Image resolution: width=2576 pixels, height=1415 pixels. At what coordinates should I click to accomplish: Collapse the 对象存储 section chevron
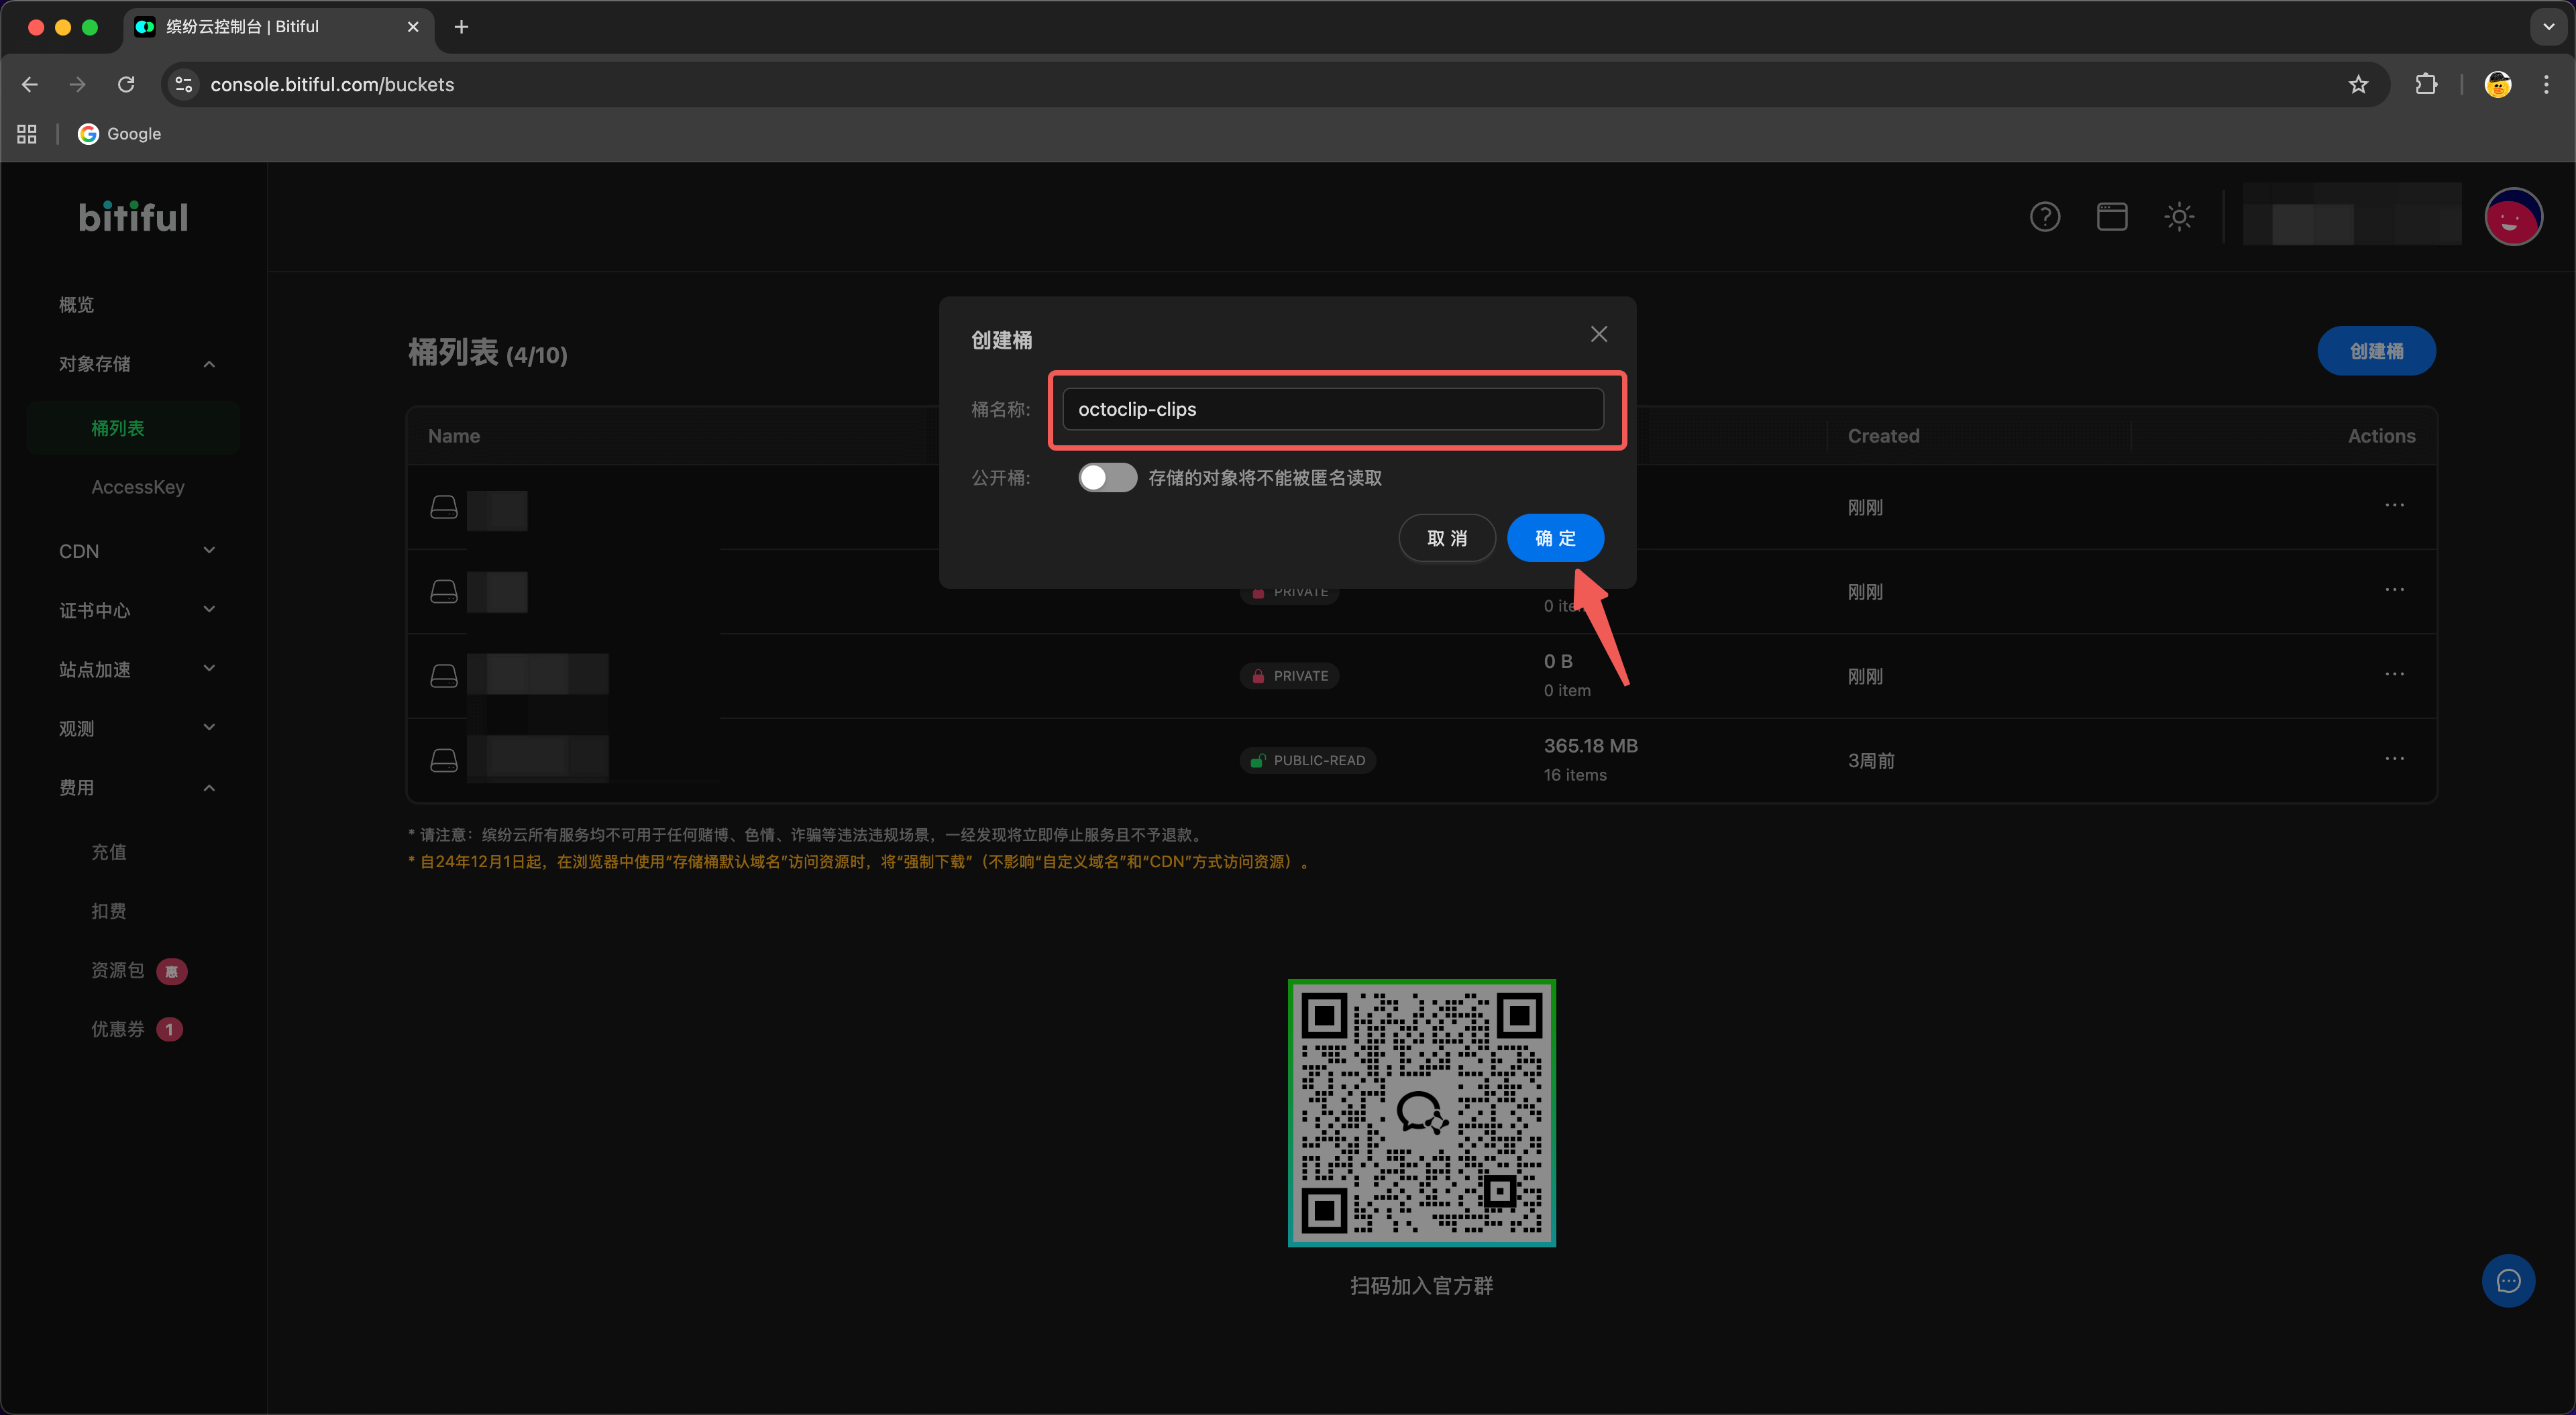[x=209, y=364]
